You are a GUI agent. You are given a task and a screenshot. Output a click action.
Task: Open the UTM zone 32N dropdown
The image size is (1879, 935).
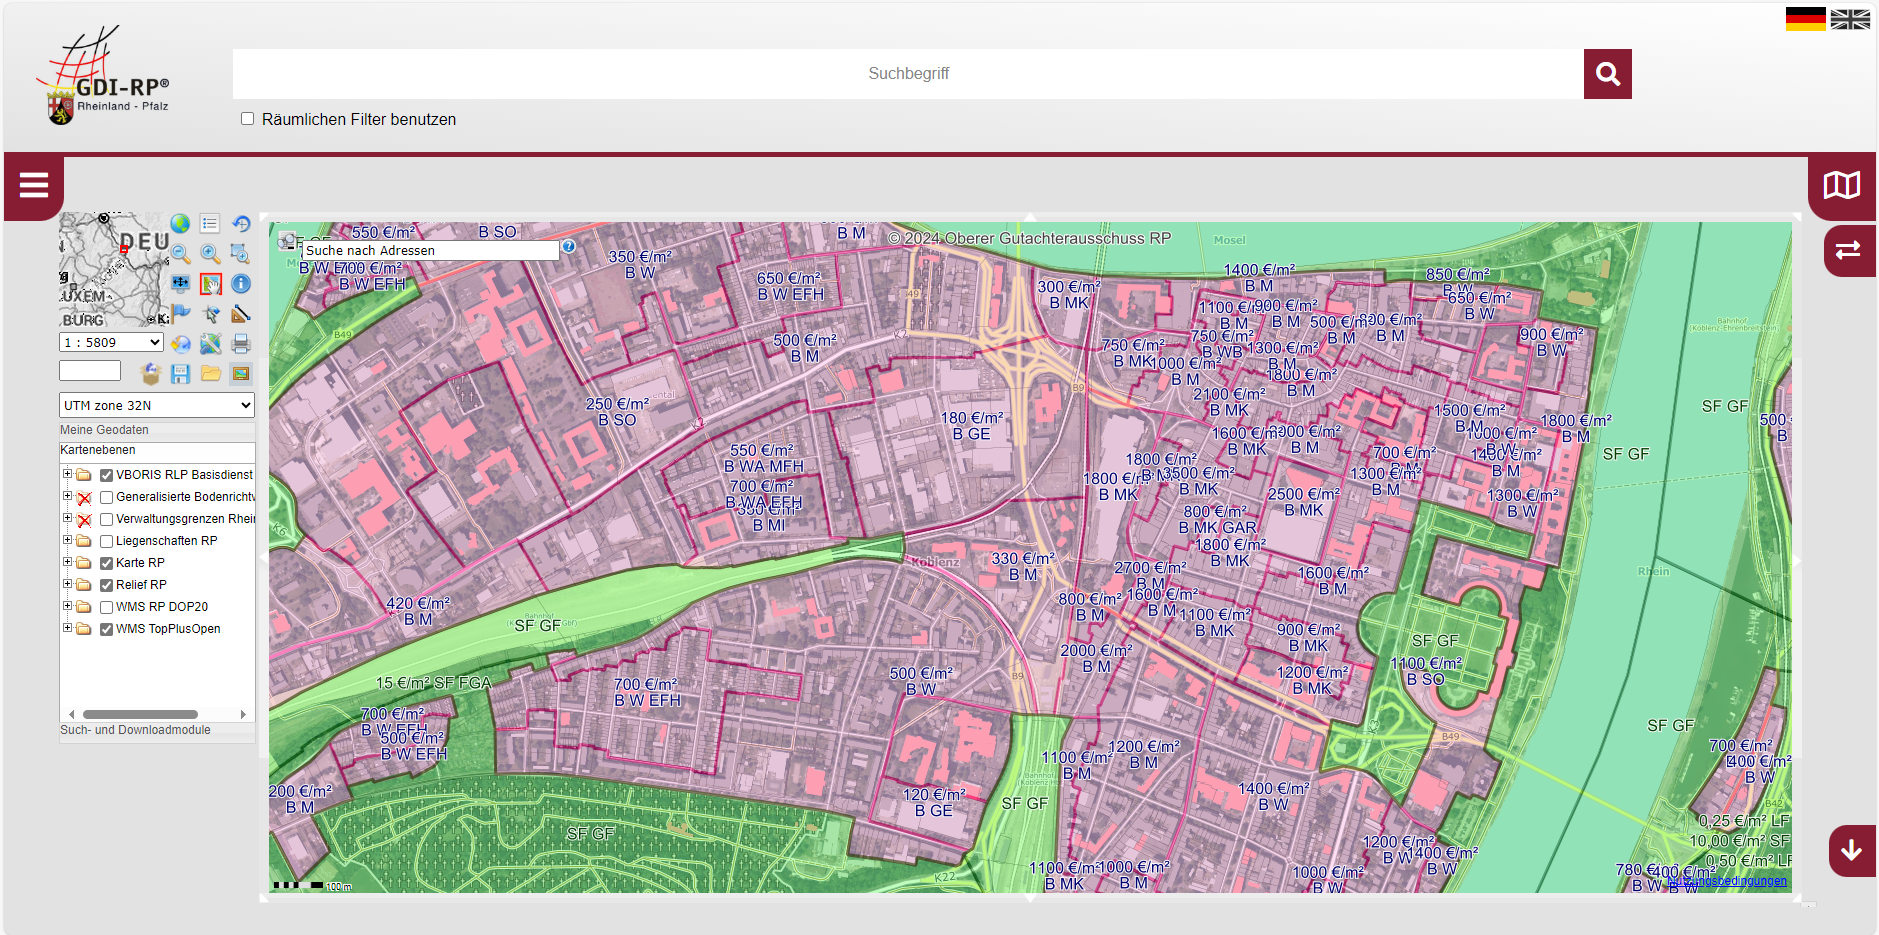tap(157, 405)
